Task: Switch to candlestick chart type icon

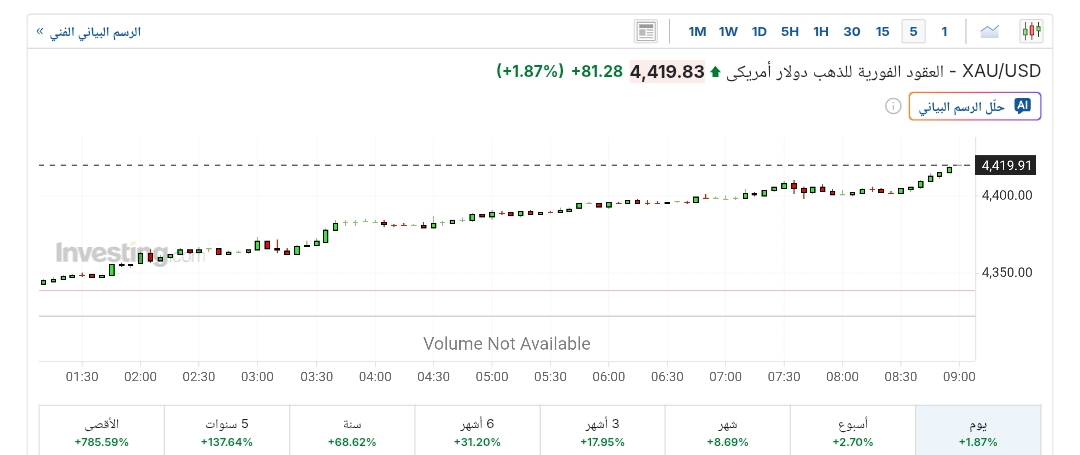Action: tap(1031, 31)
